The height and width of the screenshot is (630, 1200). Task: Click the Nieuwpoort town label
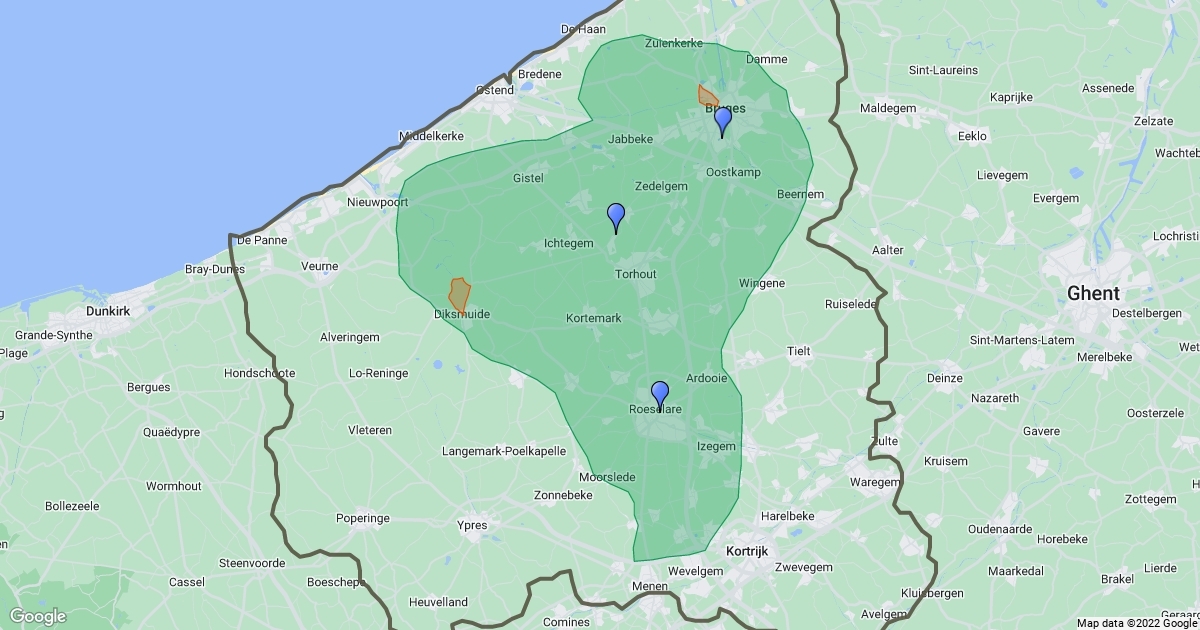[378, 201]
